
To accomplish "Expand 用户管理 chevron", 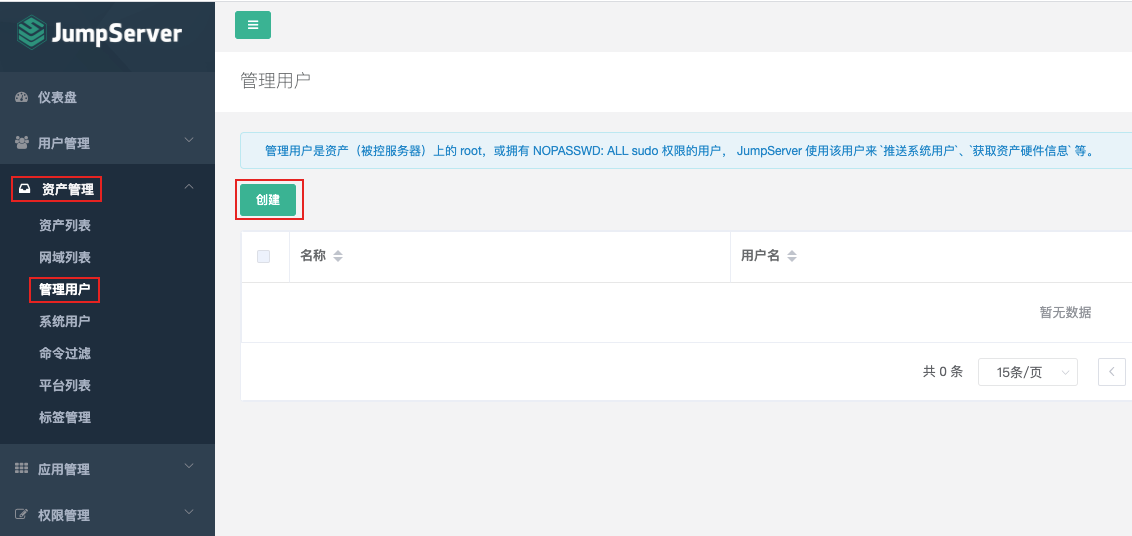I will (x=189, y=139).
